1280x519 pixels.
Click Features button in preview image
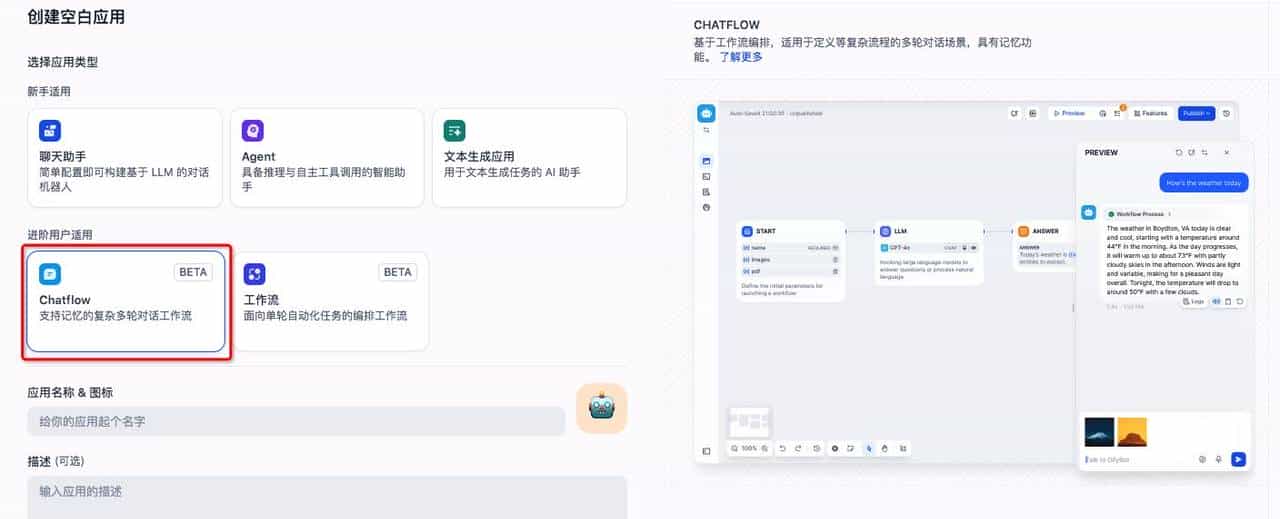1150,113
